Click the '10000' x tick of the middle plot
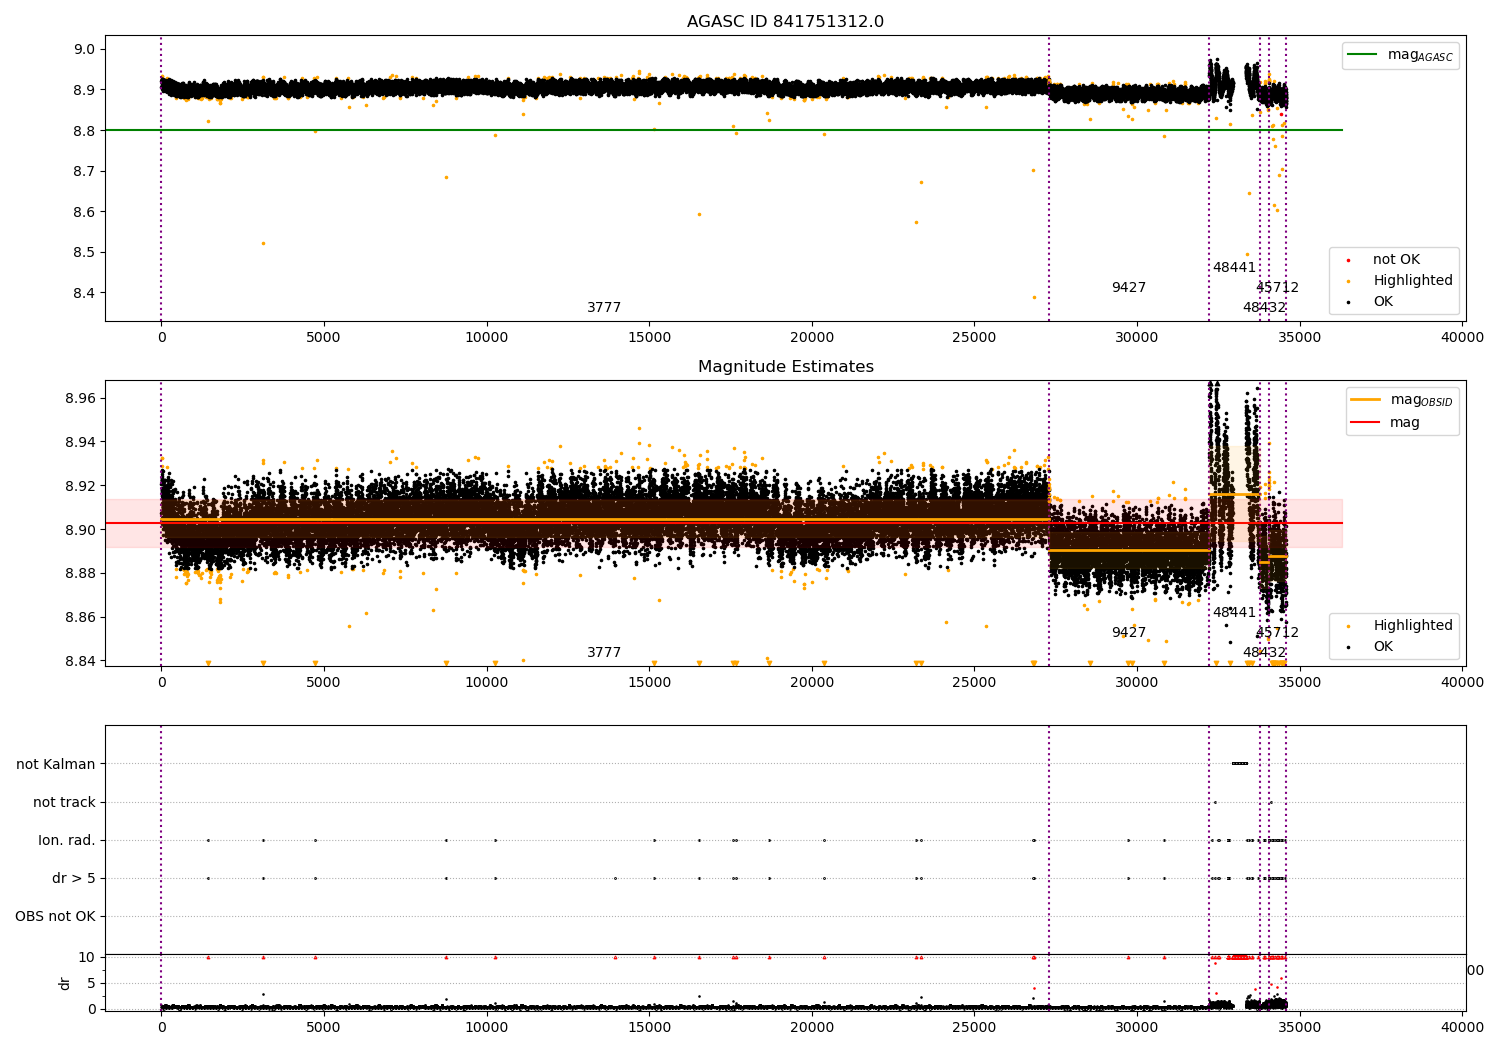Image resolution: width=1500 pixels, height=1050 pixels. [486, 683]
